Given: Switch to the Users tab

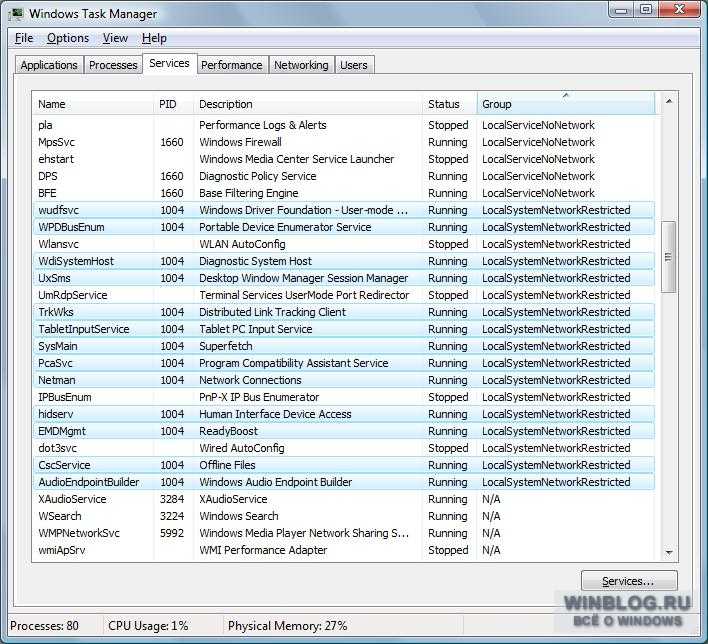Looking at the screenshot, I should coord(354,65).
